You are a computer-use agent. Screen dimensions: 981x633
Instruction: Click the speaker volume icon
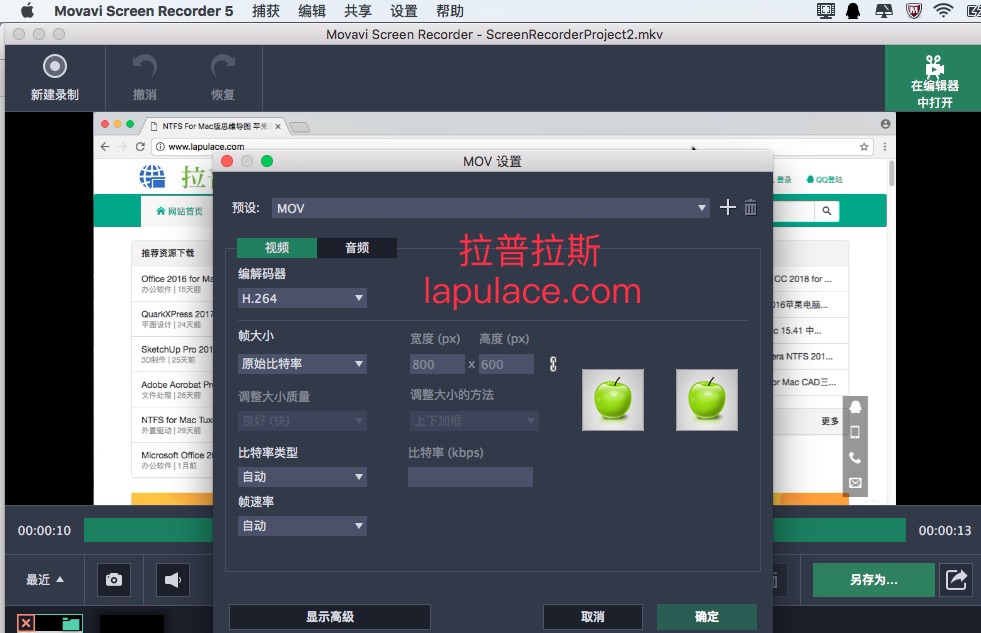(173, 580)
